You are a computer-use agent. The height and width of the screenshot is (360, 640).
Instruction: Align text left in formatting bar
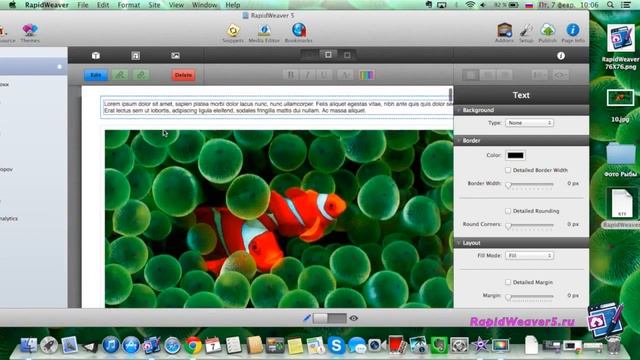471,75
